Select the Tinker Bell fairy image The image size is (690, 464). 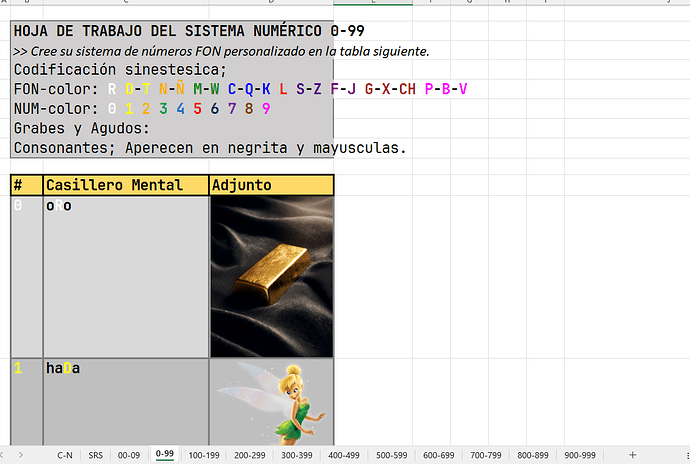(272, 402)
